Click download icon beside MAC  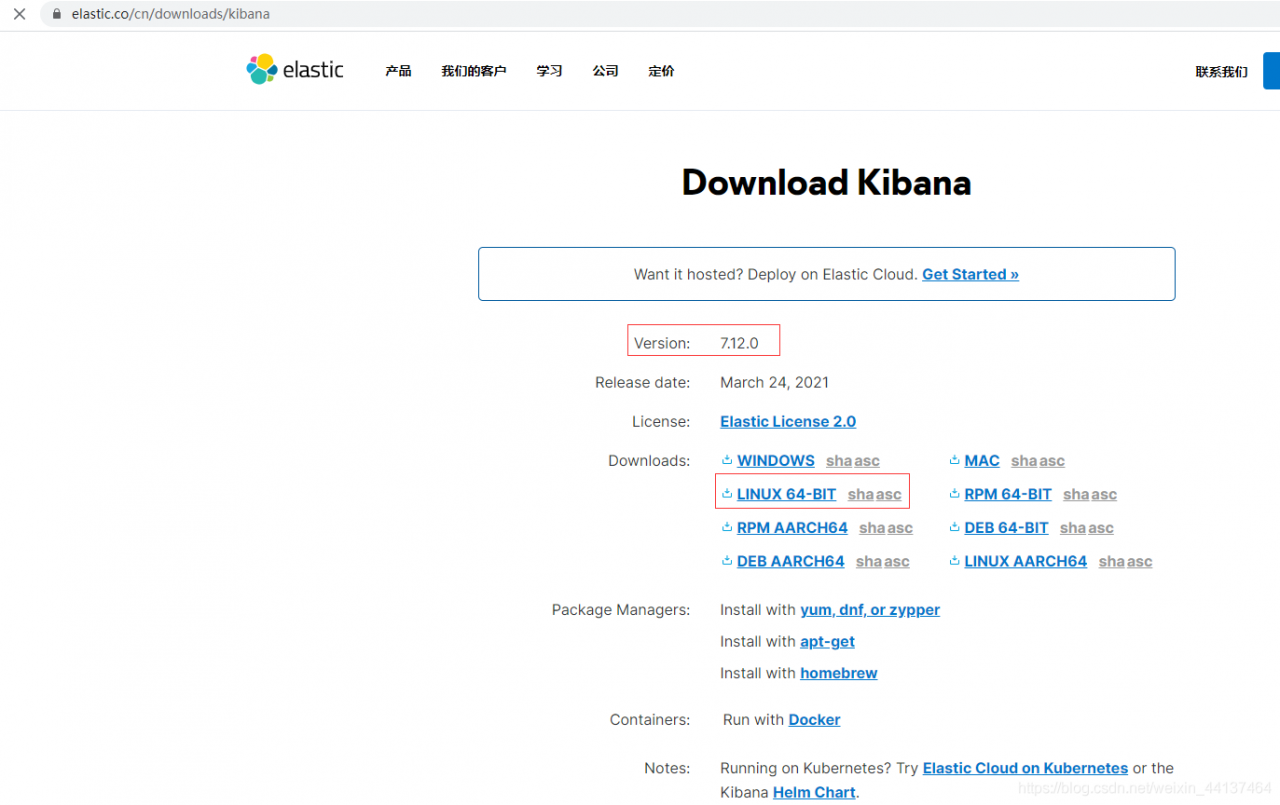point(955,460)
